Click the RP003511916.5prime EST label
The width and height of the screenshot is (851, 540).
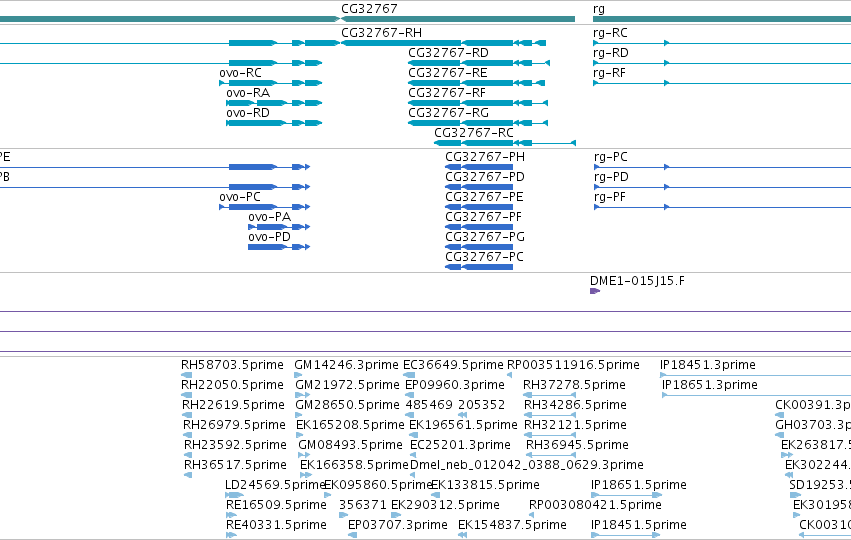coord(573,365)
